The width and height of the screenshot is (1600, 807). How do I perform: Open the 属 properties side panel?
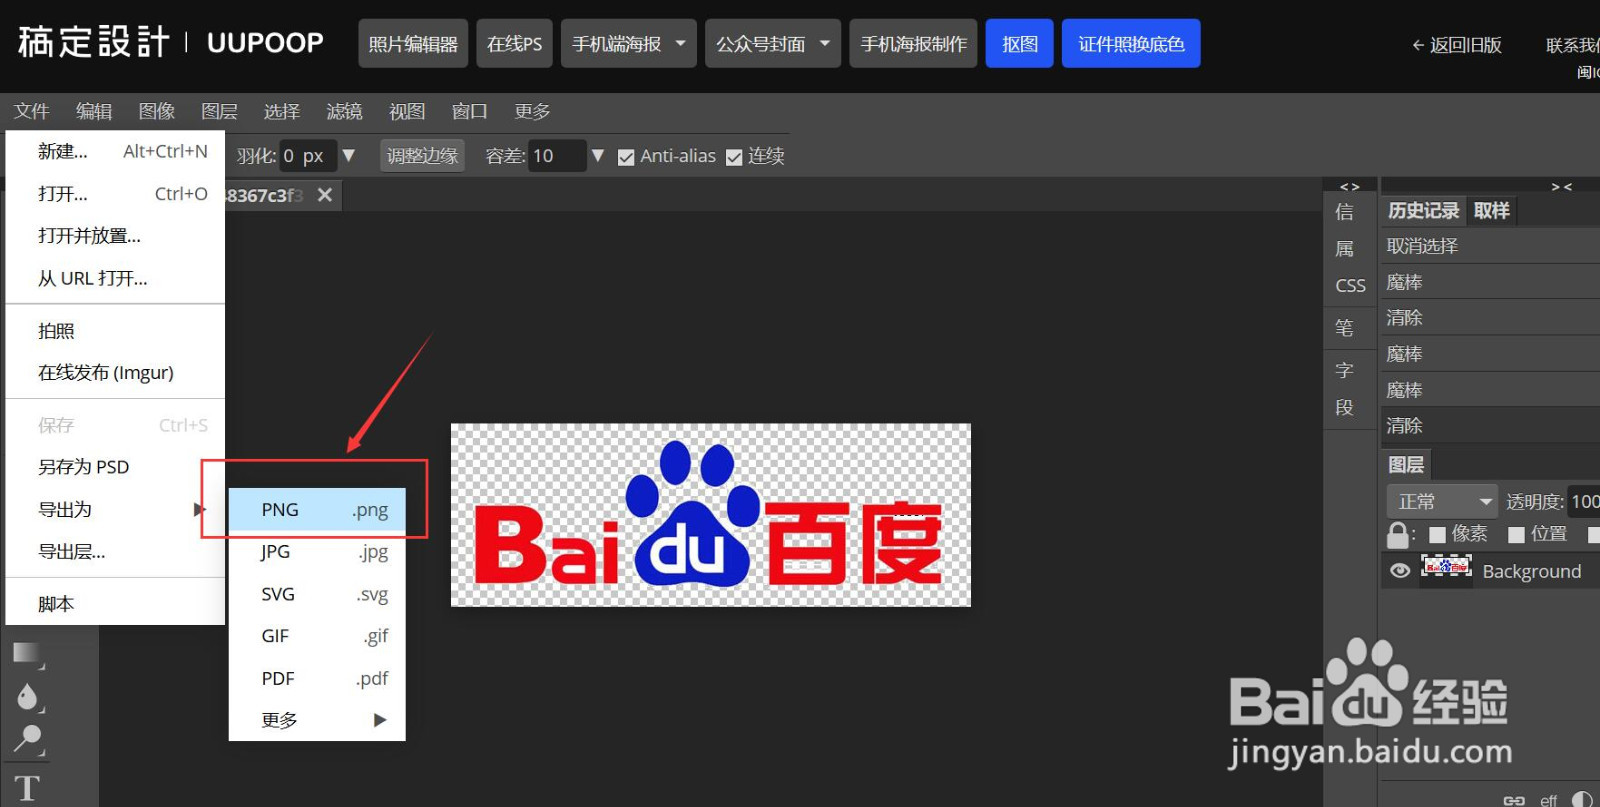(x=1344, y=248)
